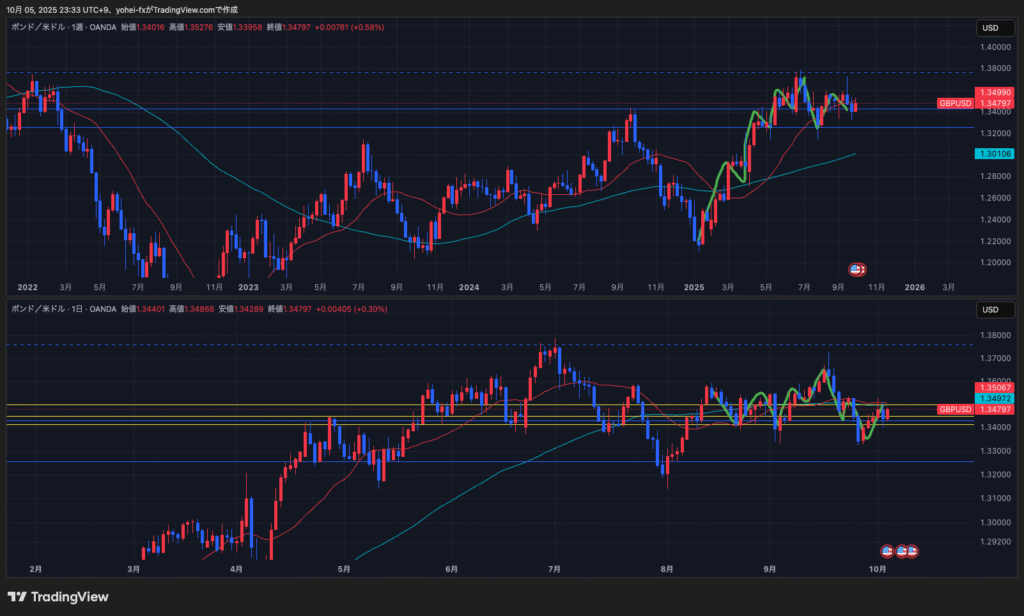
Task: Click the weekly chart title ポンド／米ドル 1週 OANDA
Action: click(x=62, y=27)
